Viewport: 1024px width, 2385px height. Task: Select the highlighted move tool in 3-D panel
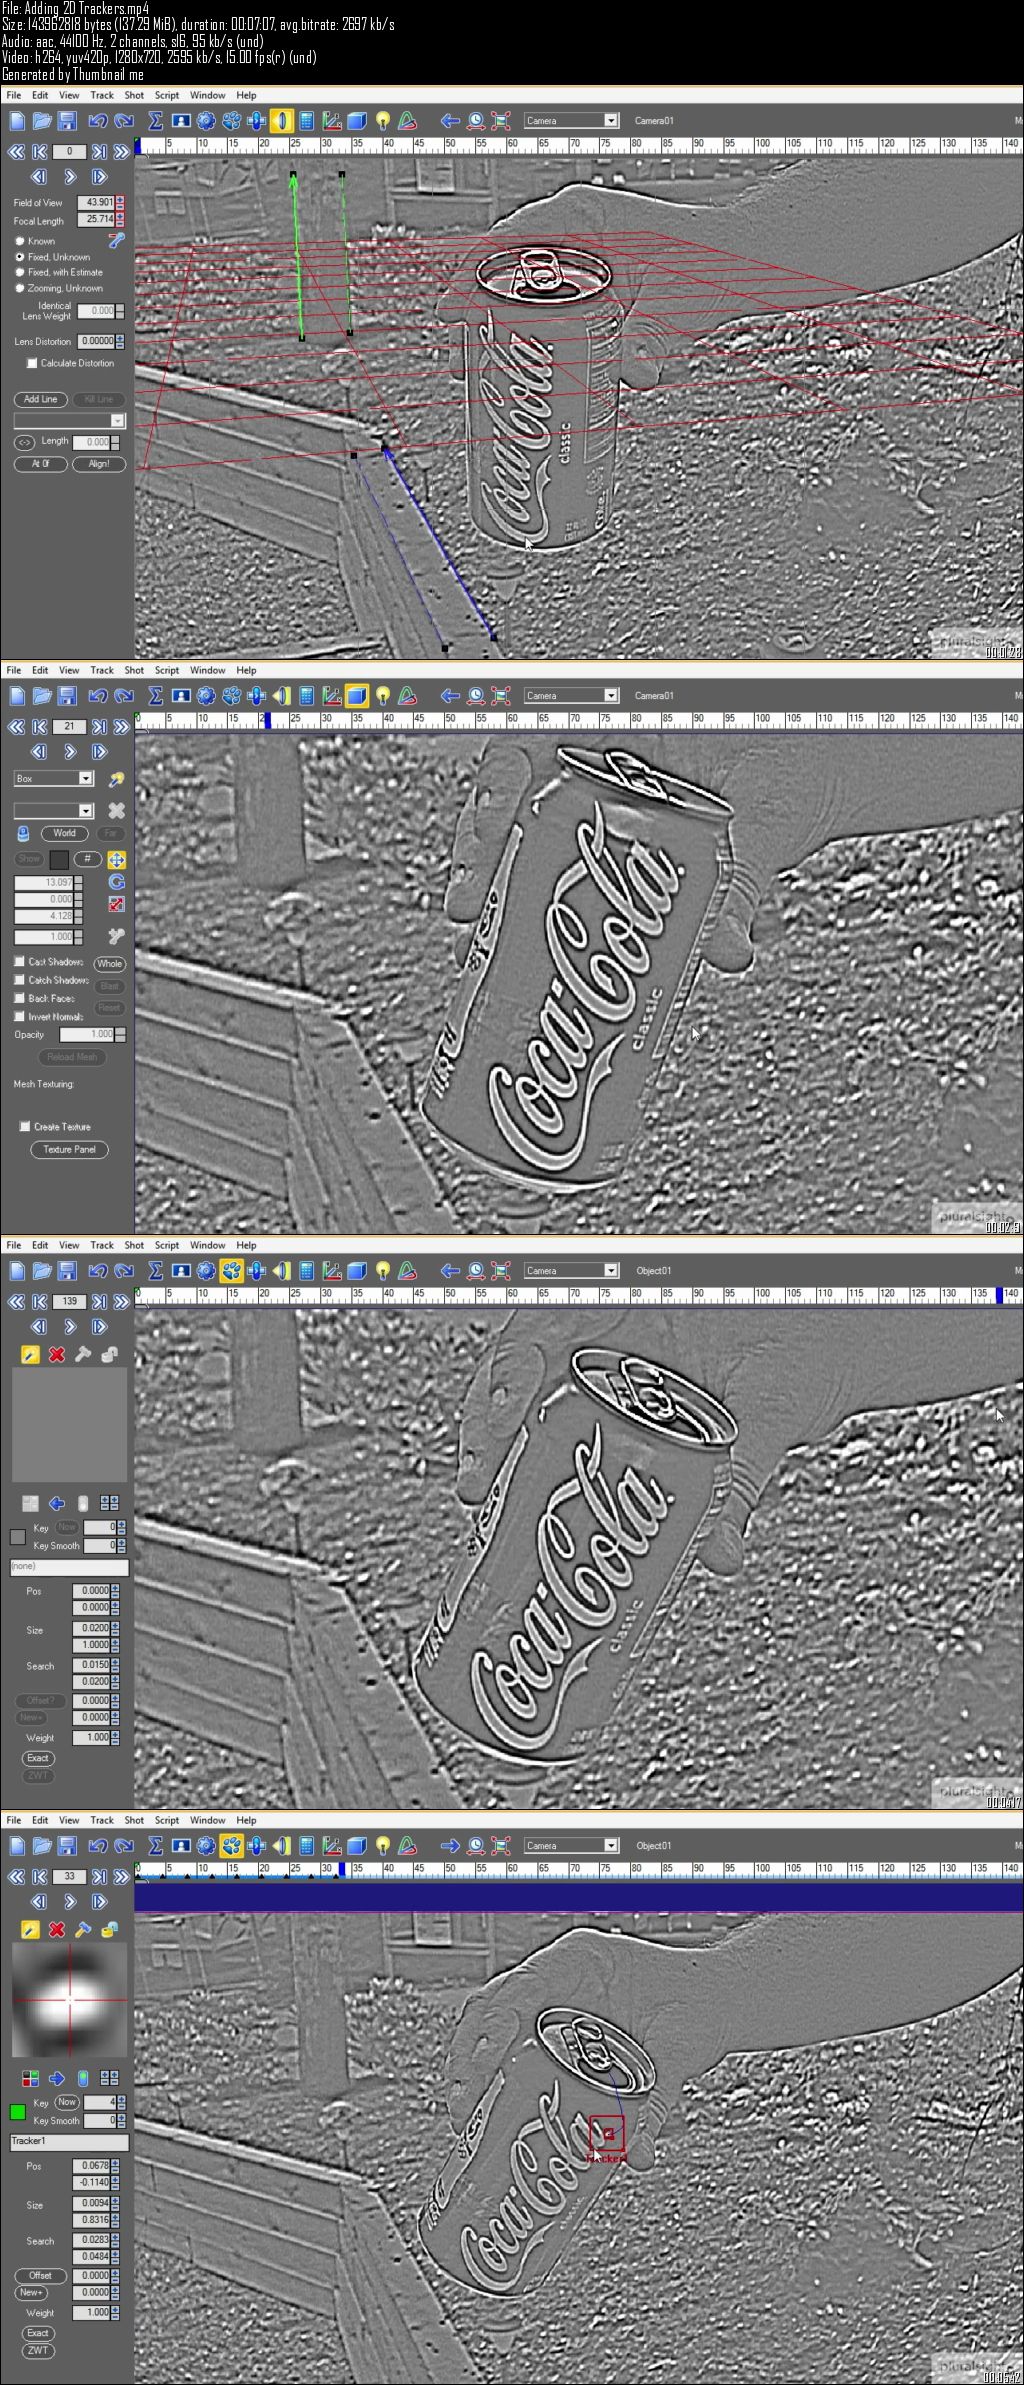[x=116, y=860]
